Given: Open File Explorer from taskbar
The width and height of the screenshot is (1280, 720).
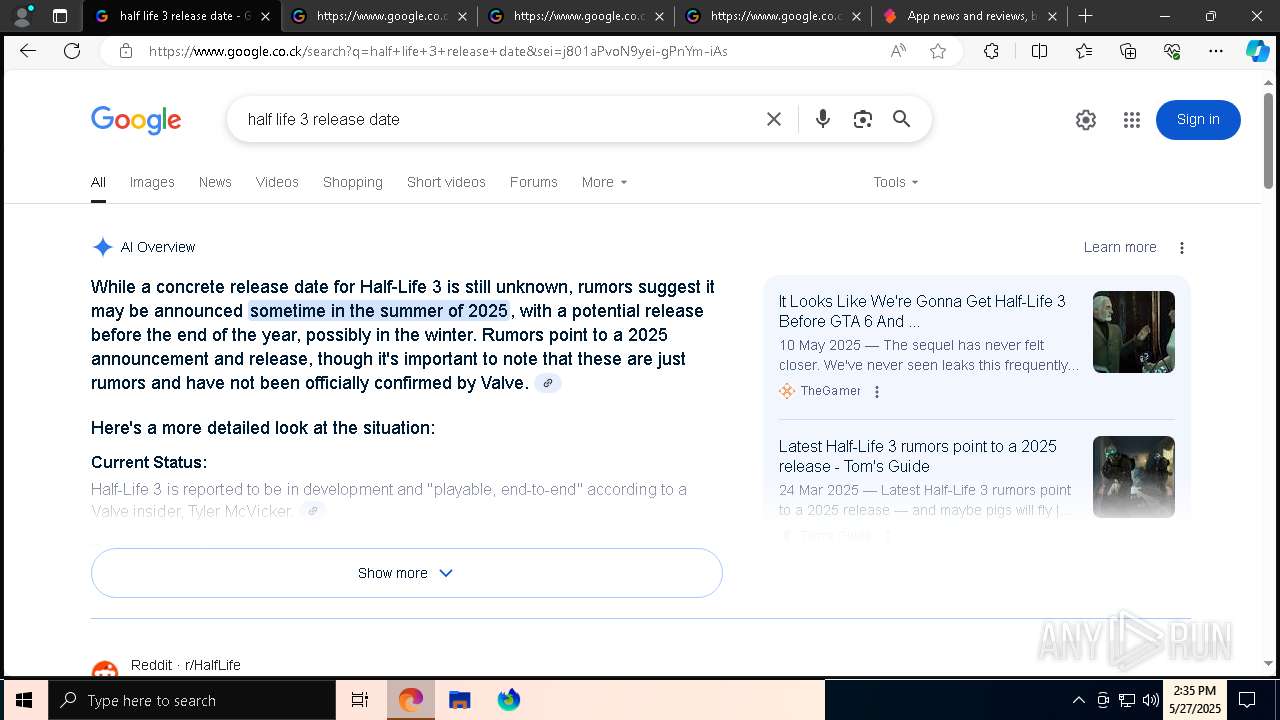Looking at the screenshot, I should click(459, 700).
